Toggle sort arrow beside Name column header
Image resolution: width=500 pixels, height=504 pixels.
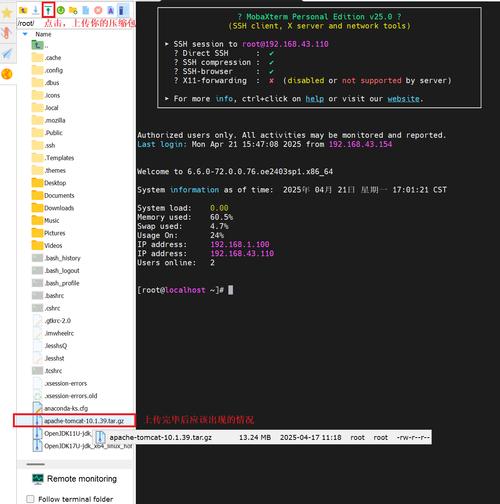pos(25,34)
